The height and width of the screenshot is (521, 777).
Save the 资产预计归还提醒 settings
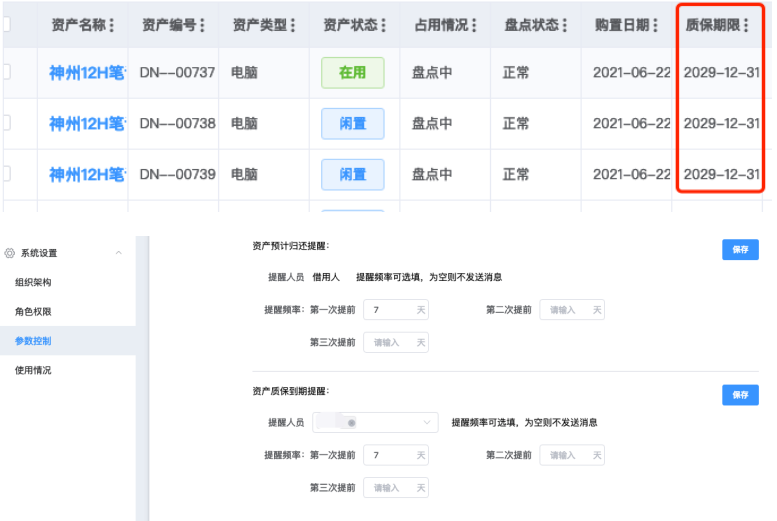[x=740, y=250]
